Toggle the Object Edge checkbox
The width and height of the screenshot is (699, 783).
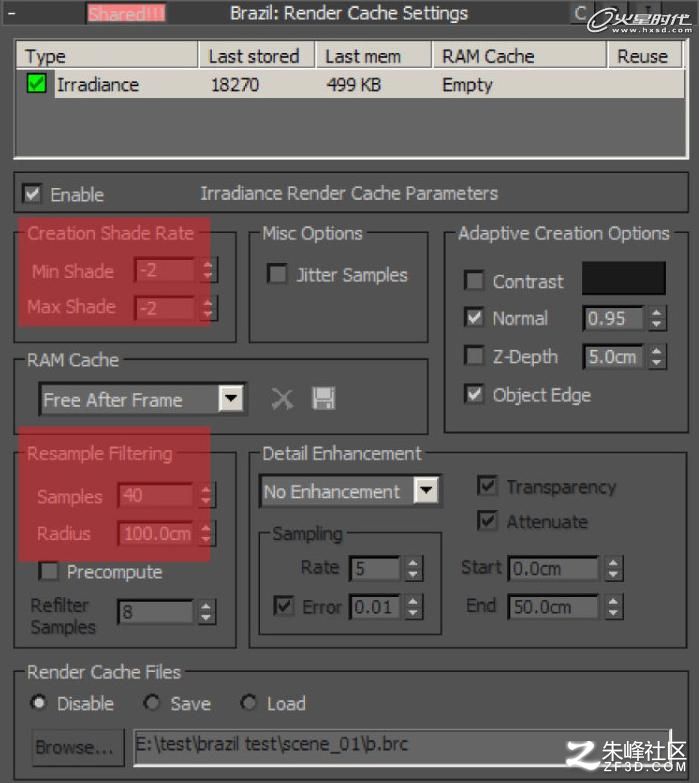click(474, 394)
